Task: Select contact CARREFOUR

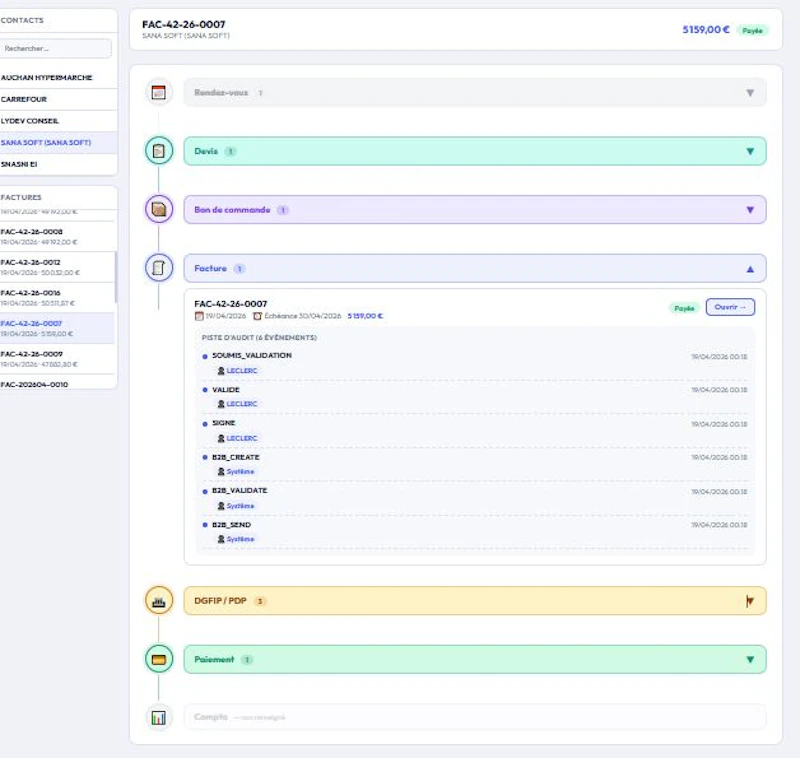Action: point(58,99)
